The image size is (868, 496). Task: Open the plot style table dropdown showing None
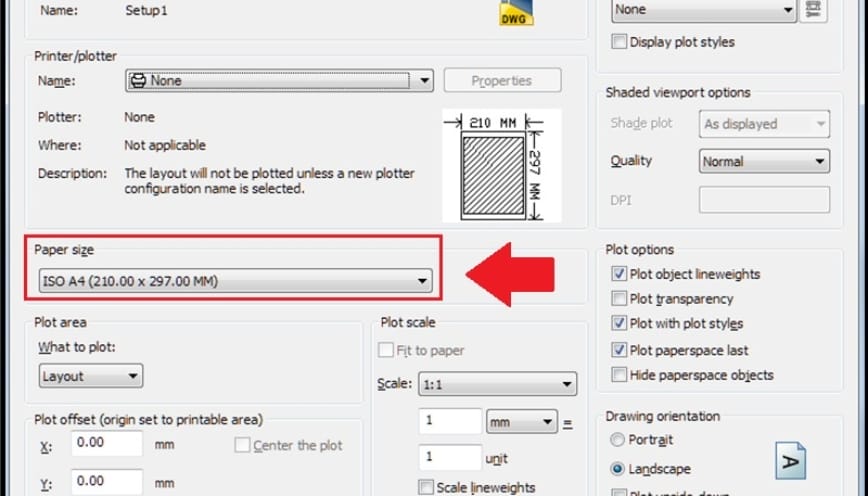(x=704, y=10)
